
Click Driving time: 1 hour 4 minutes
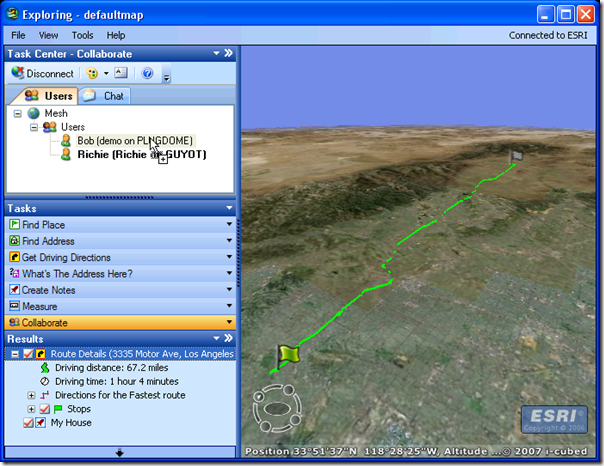117,382
